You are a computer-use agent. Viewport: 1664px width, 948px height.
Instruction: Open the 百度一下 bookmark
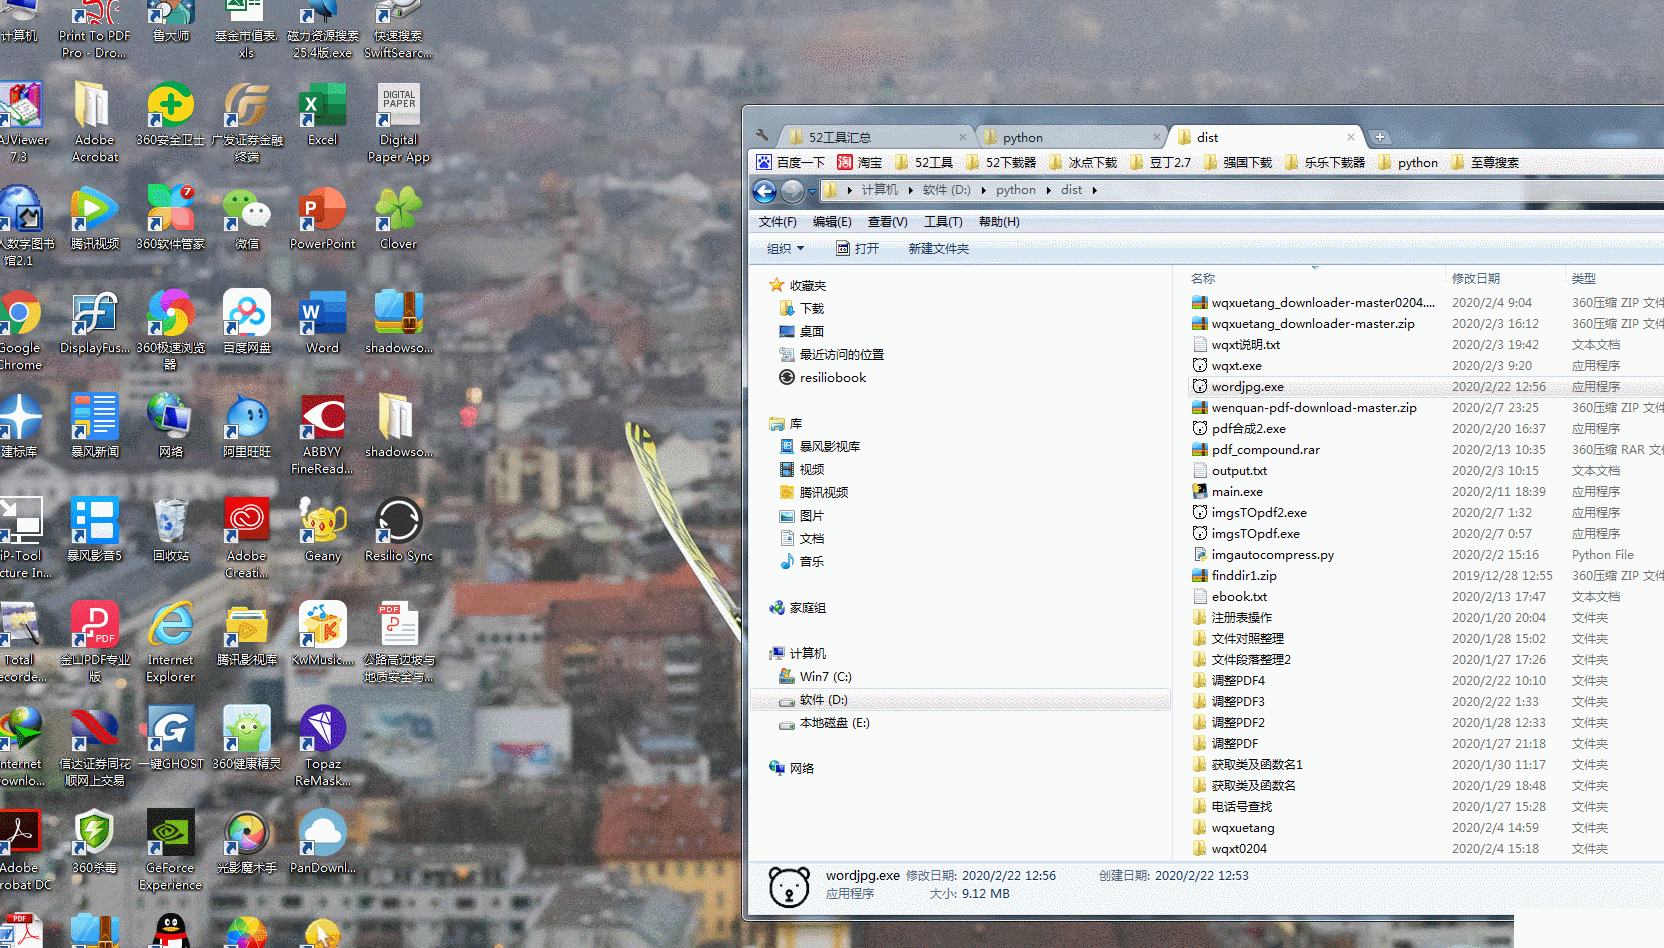point(790,162)
